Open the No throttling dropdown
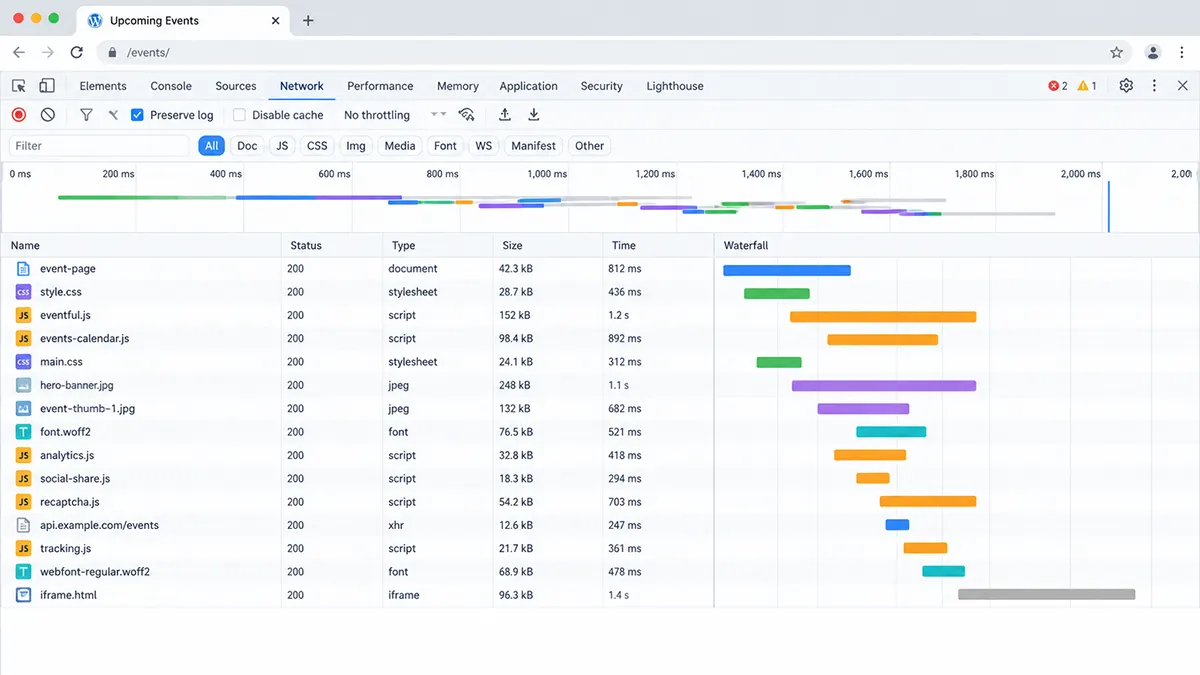Screen dimensions: 1200x675 (394, 115)
